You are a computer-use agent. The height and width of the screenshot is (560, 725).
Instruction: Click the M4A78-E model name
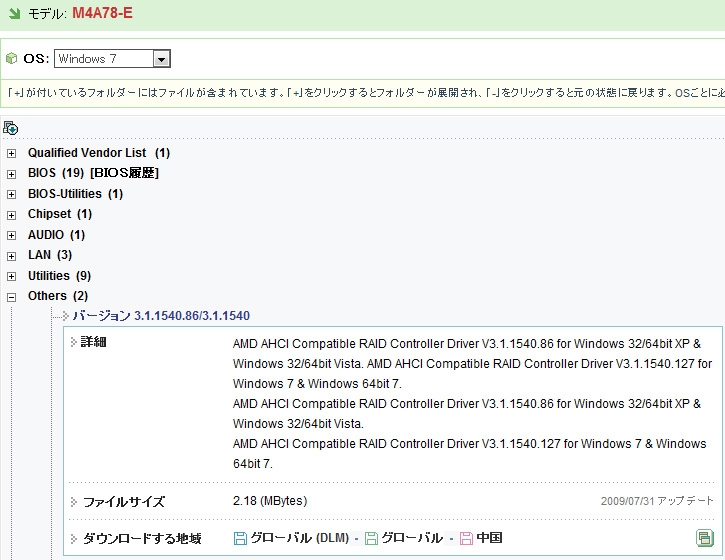coord(102,13)
